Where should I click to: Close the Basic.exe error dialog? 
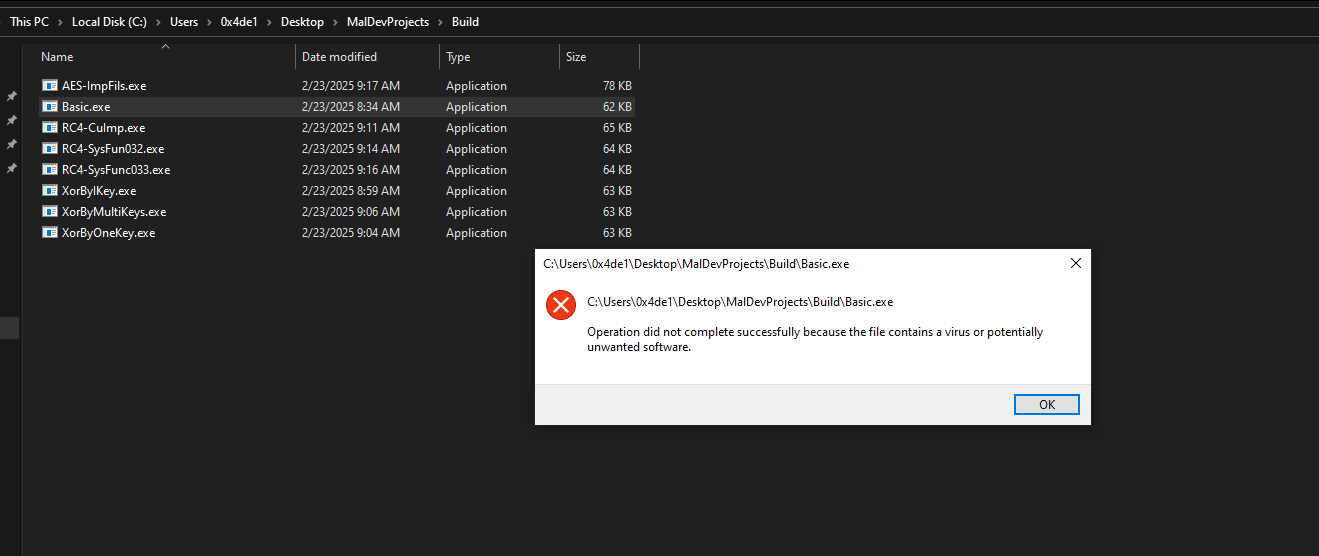pyautogui.click(x=1076, y=264)
